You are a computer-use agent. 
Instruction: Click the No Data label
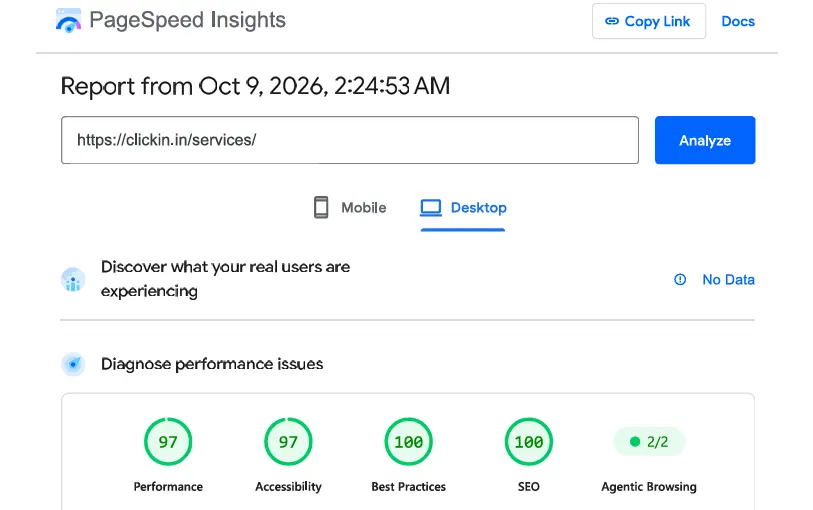click(x=728, y=280)
